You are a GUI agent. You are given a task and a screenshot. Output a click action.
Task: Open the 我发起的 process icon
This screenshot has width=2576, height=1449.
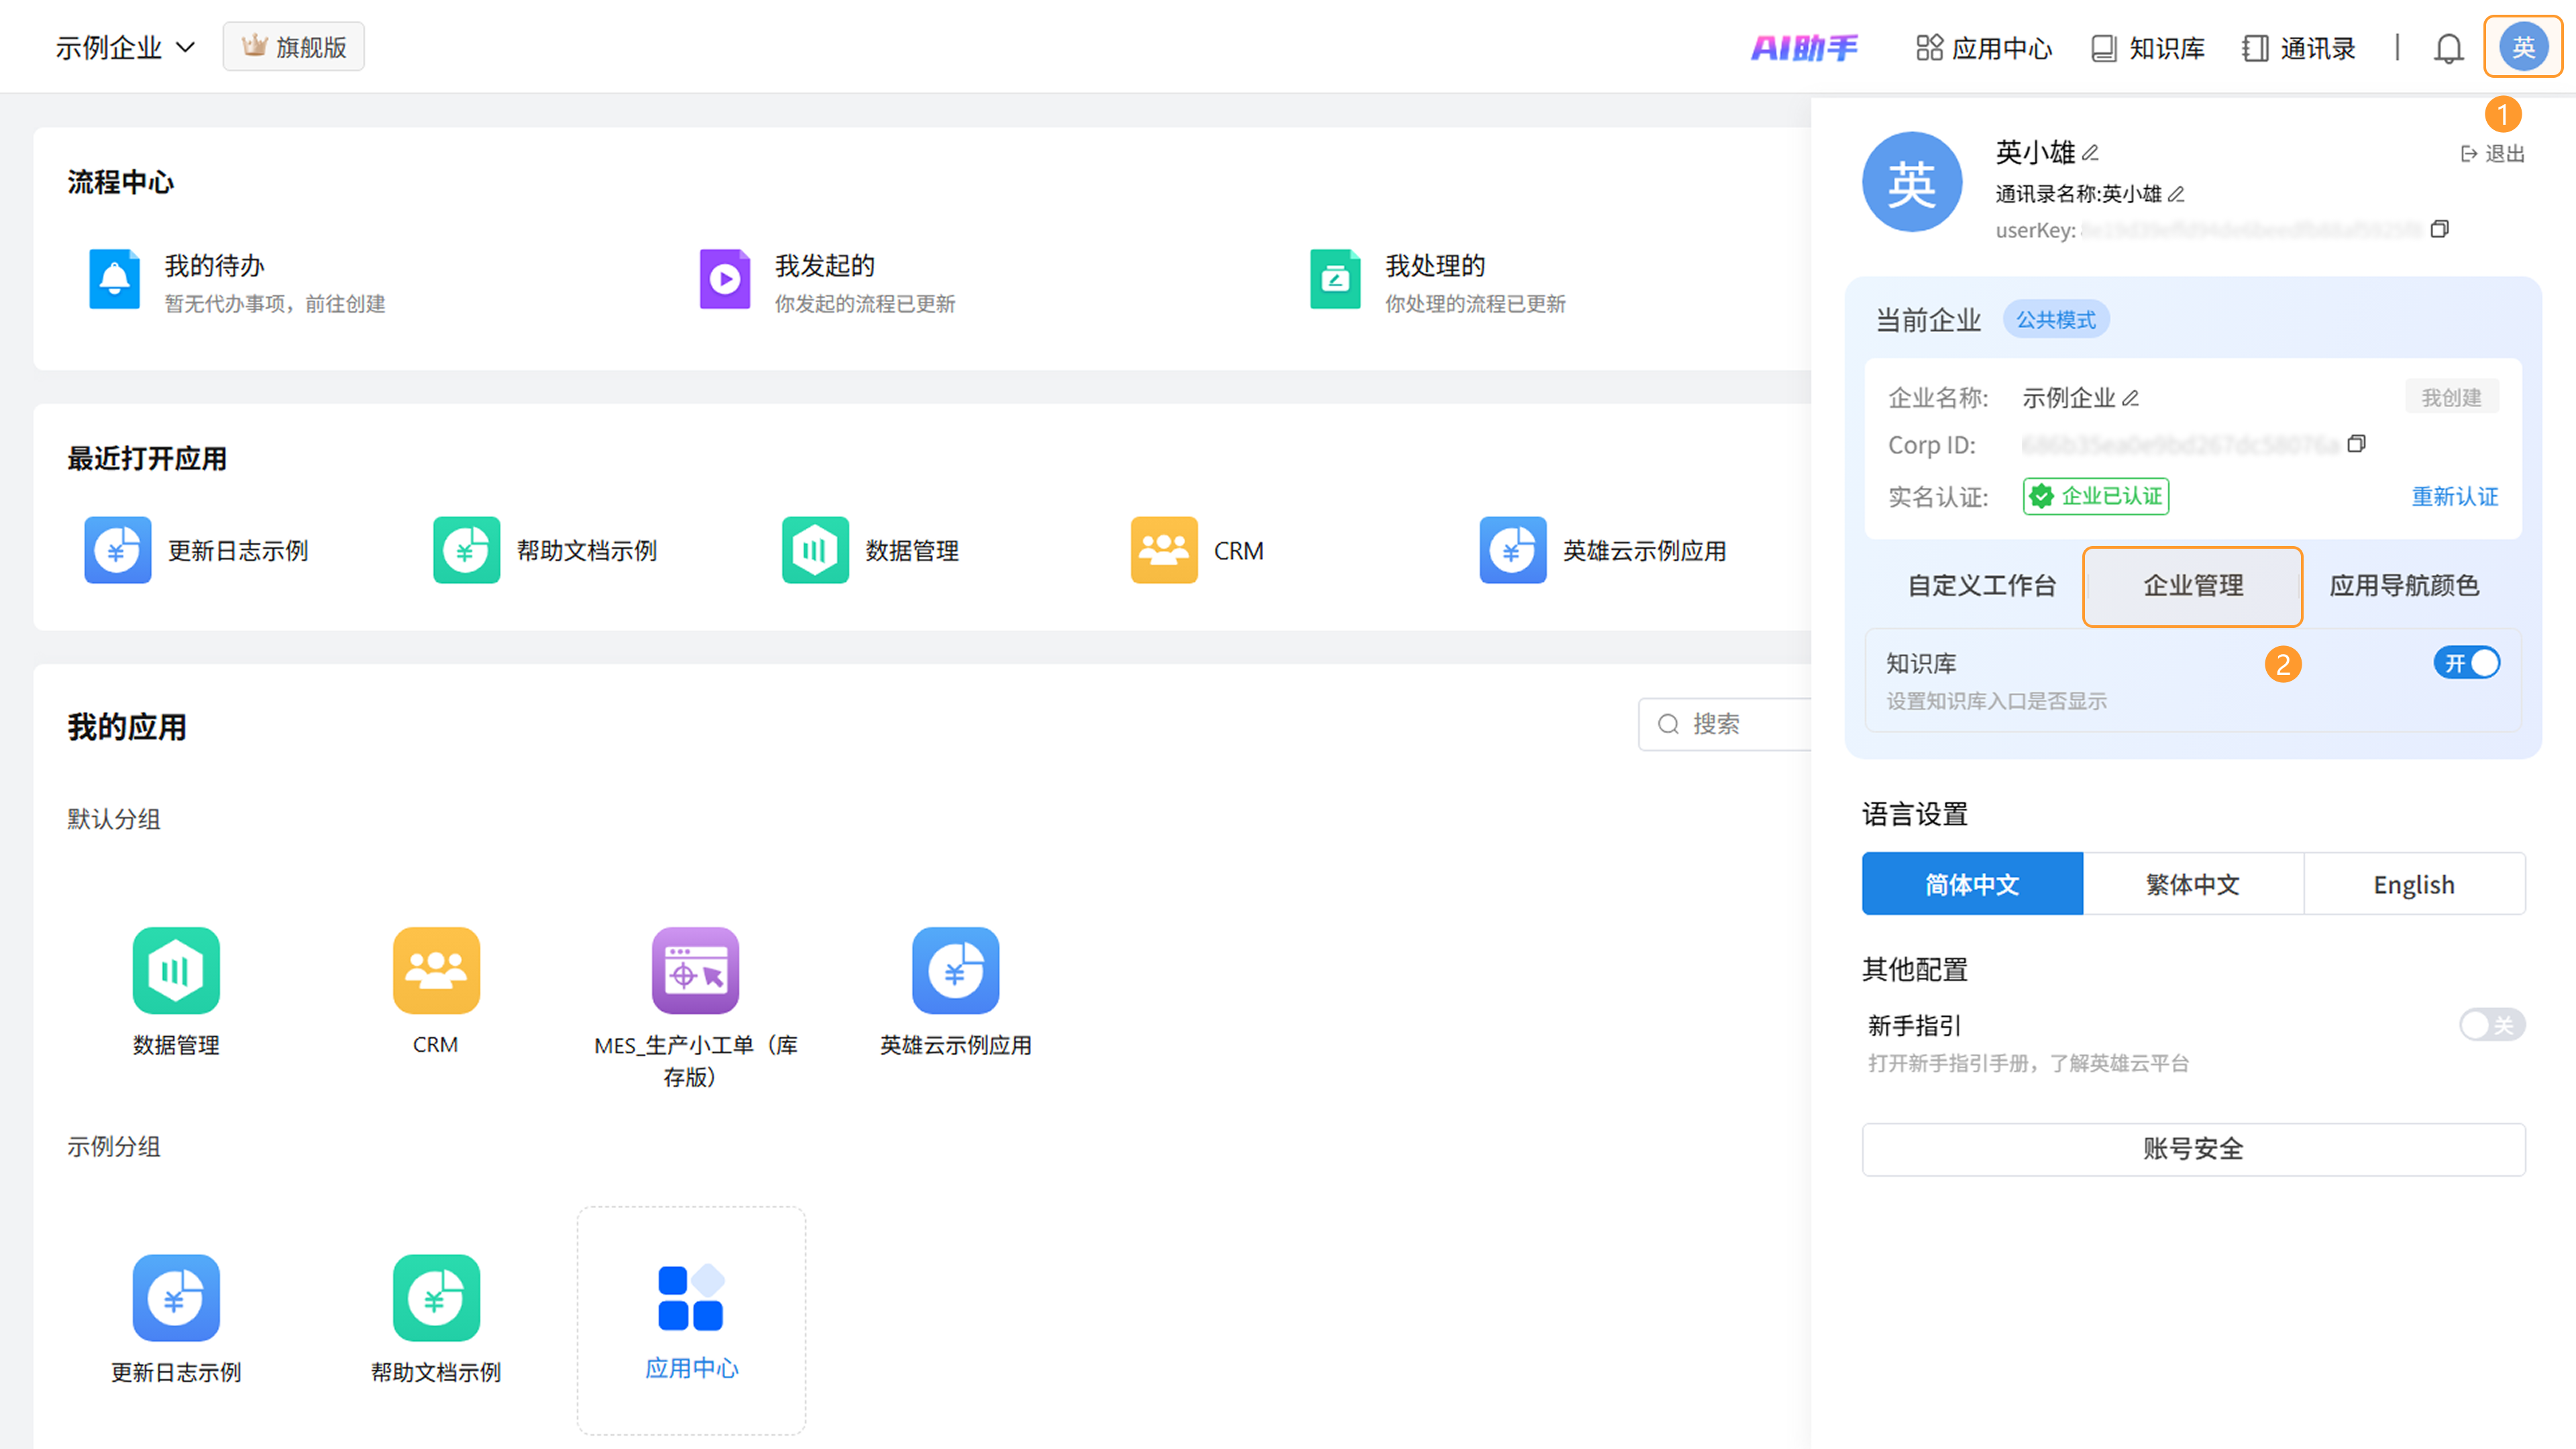(x=724, y=279)
